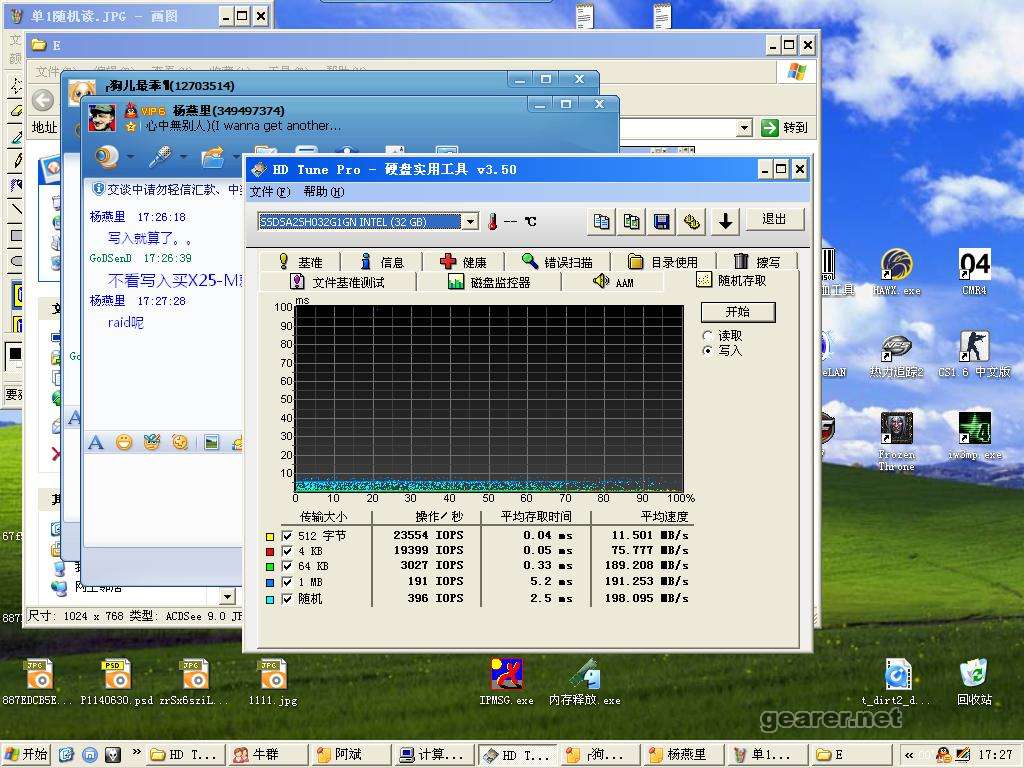Click the save floppy icon in HD Tune

pyautogui.click(x=662, y=222)
